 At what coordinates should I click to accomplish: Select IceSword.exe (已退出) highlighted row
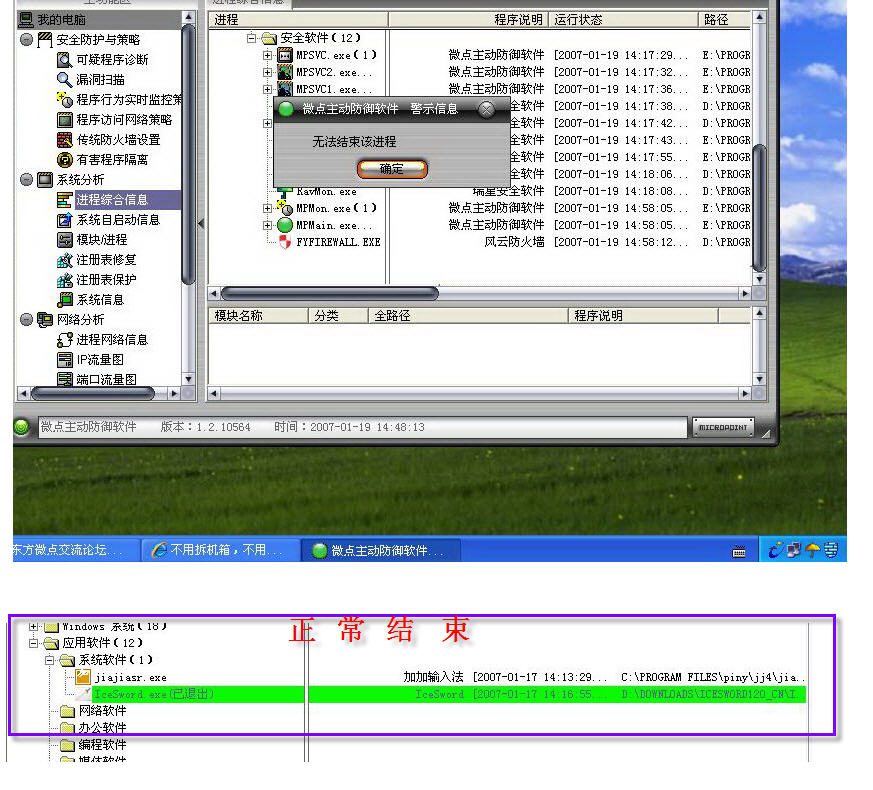pyautogui.click(x=440, y=694)
